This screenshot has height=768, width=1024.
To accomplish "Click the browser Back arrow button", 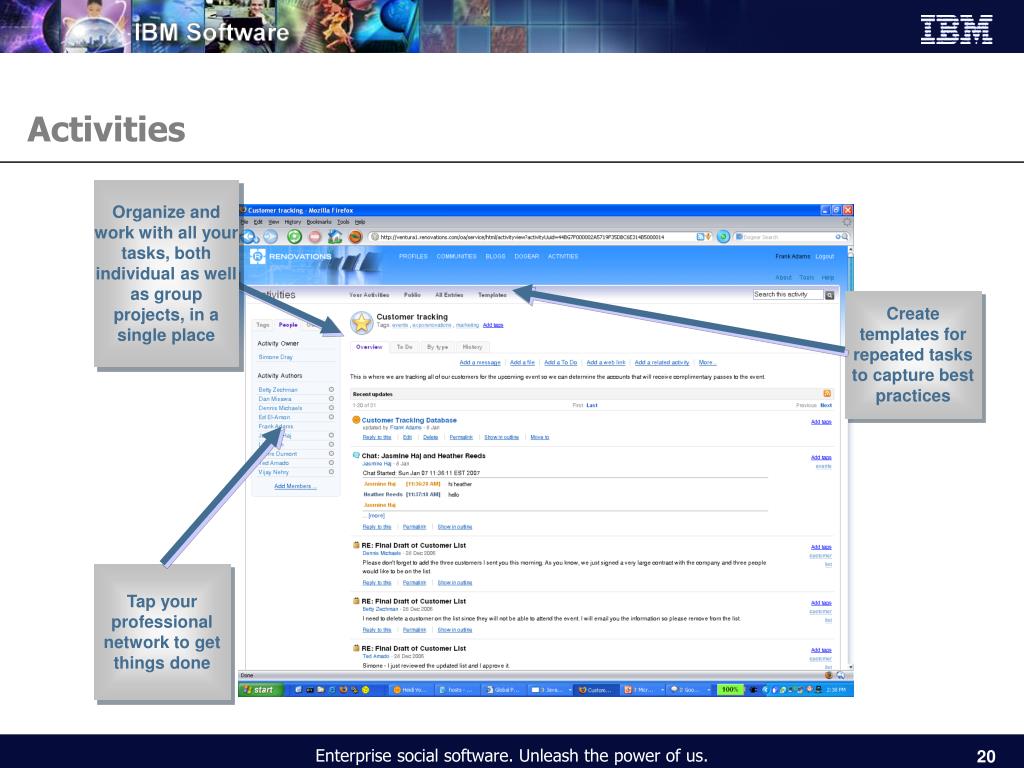I will pos(249,237).
